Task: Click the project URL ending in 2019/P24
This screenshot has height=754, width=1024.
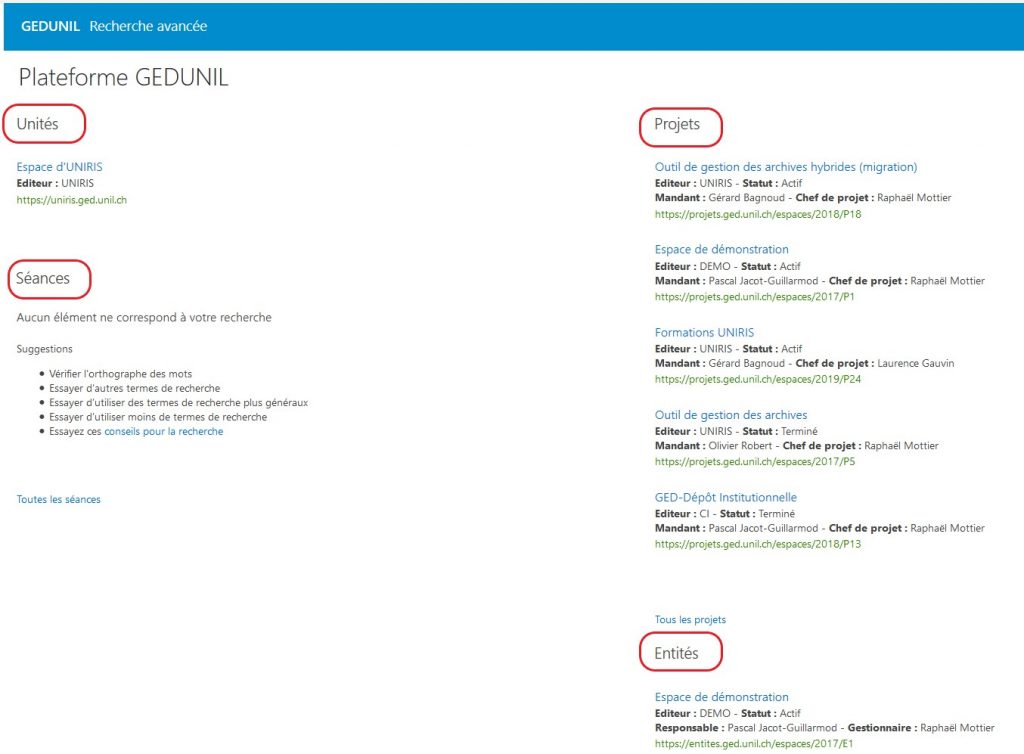Action: [x=757, y=379]
